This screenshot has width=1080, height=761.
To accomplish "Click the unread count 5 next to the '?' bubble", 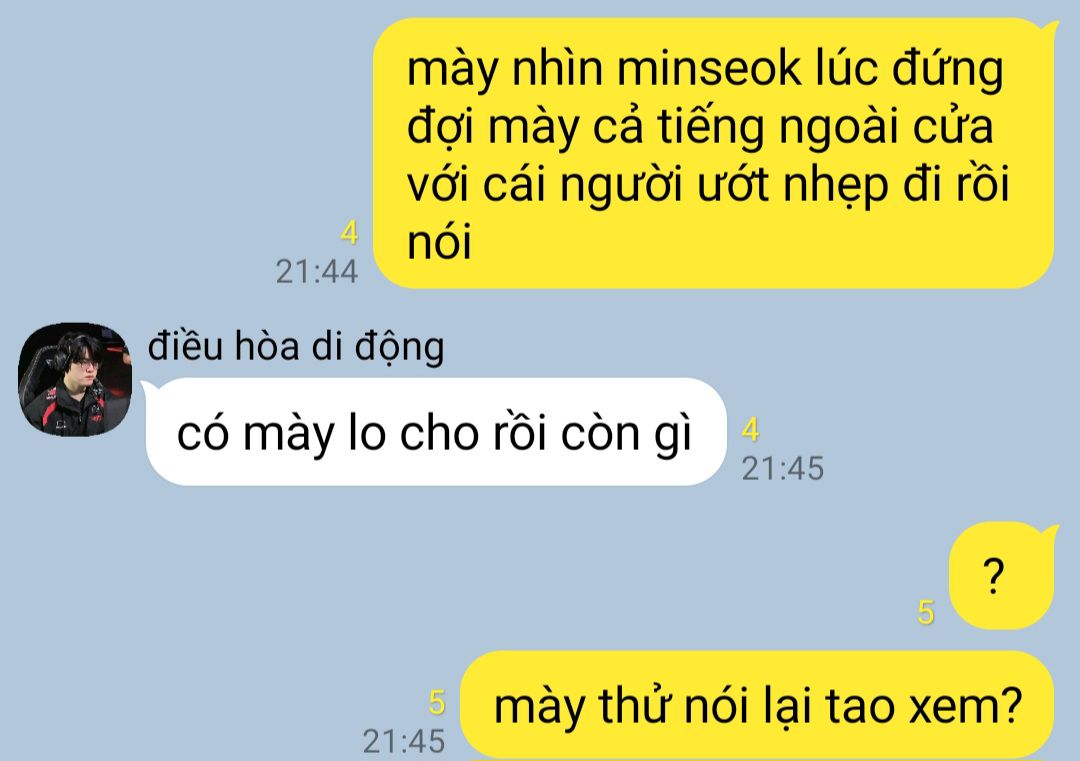I will (x=926, y=612).
